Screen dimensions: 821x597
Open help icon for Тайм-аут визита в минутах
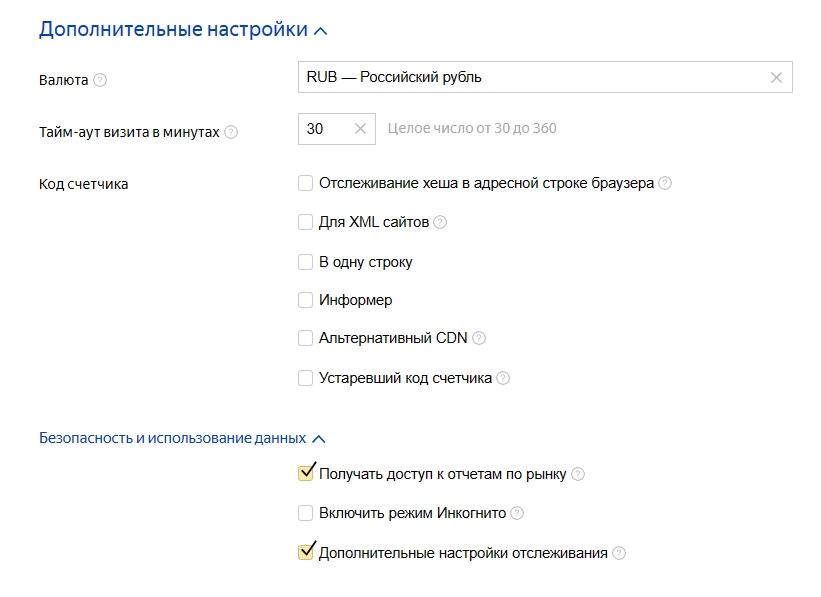point(231,132)
